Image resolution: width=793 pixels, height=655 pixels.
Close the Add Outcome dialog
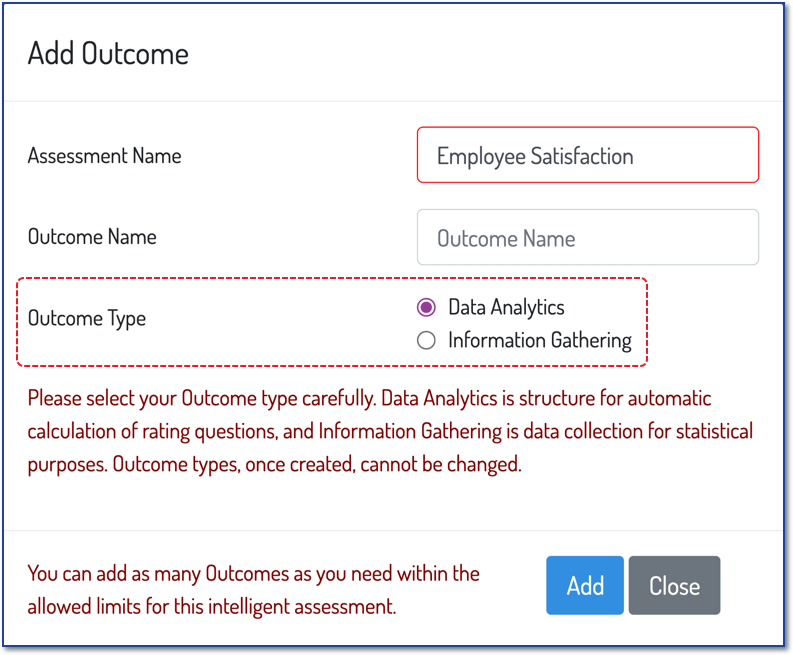[674, 585]
